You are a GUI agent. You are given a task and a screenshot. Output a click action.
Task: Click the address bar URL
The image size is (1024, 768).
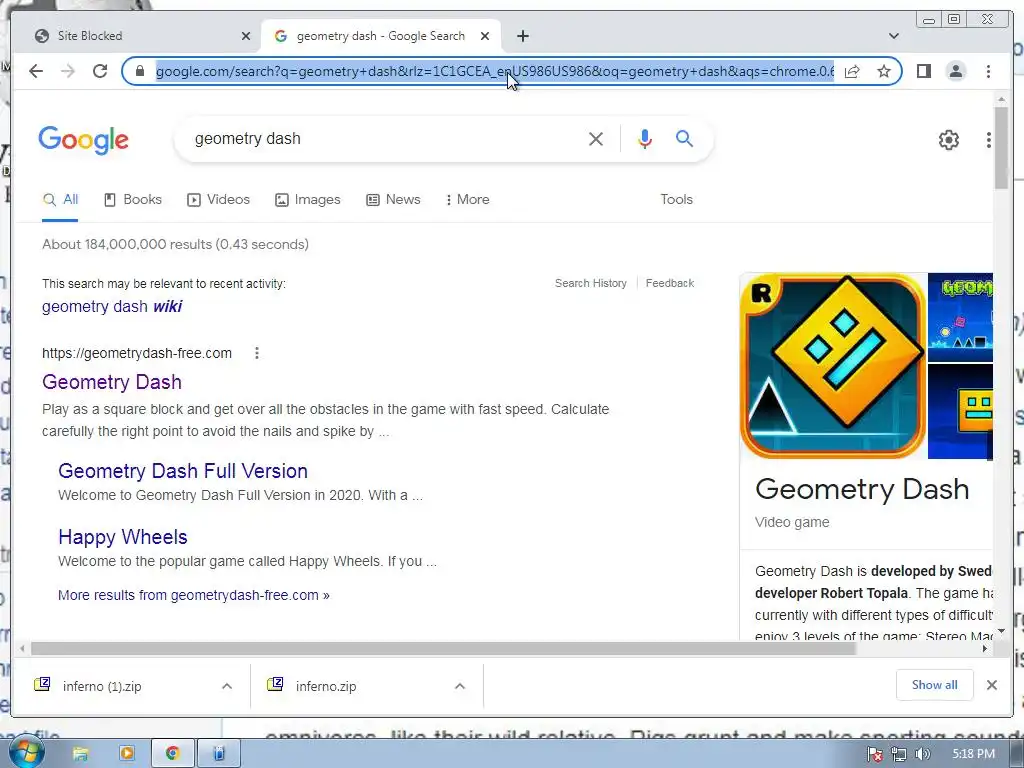[x=495, y=71]
